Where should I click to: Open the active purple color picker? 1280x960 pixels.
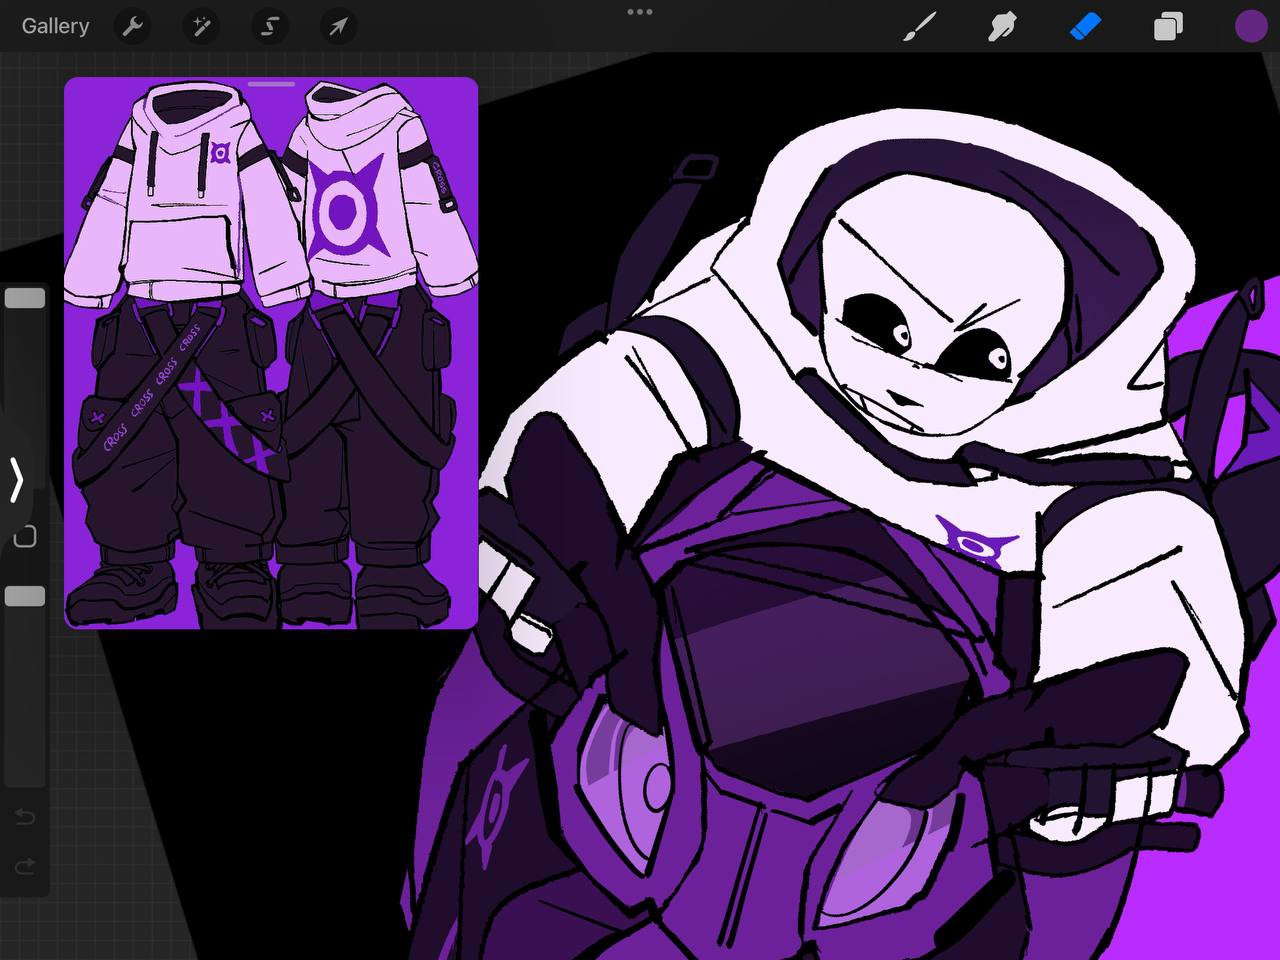(1250, 26)
